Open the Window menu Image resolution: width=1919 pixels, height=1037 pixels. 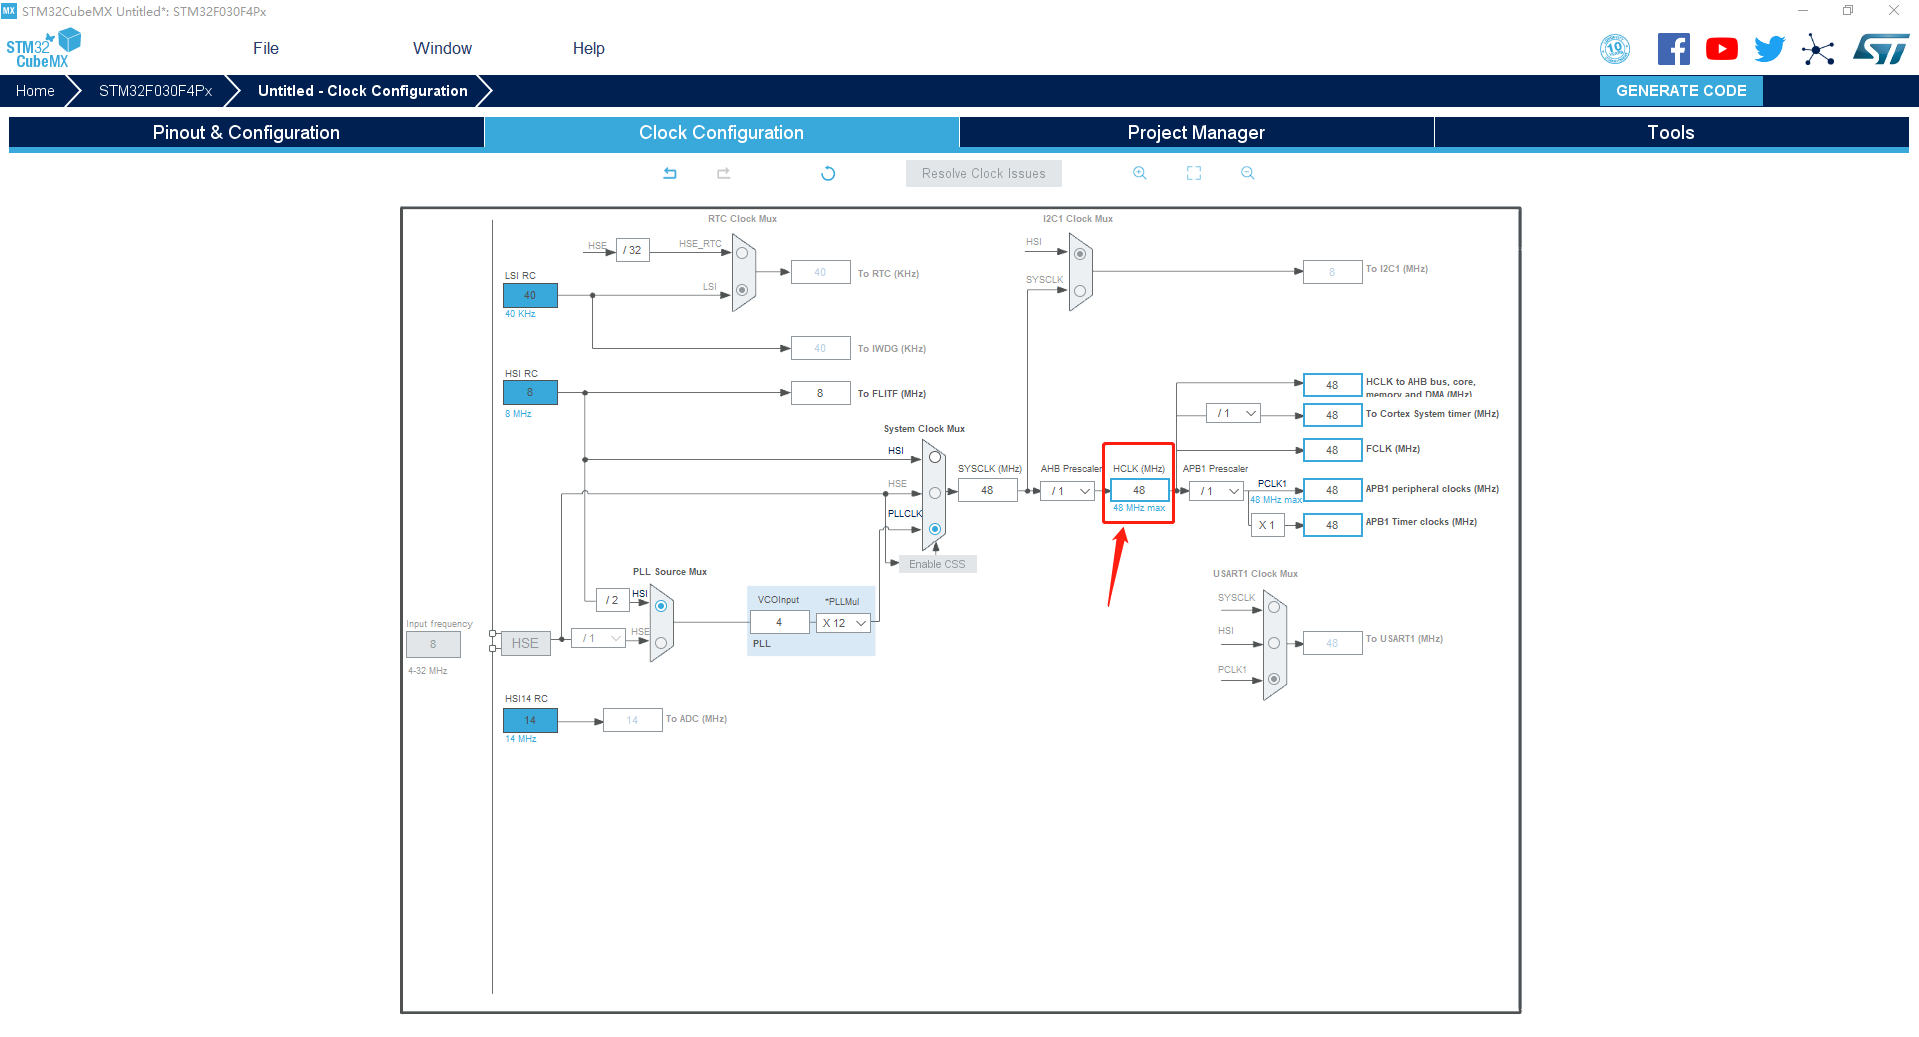pos(442,48)
